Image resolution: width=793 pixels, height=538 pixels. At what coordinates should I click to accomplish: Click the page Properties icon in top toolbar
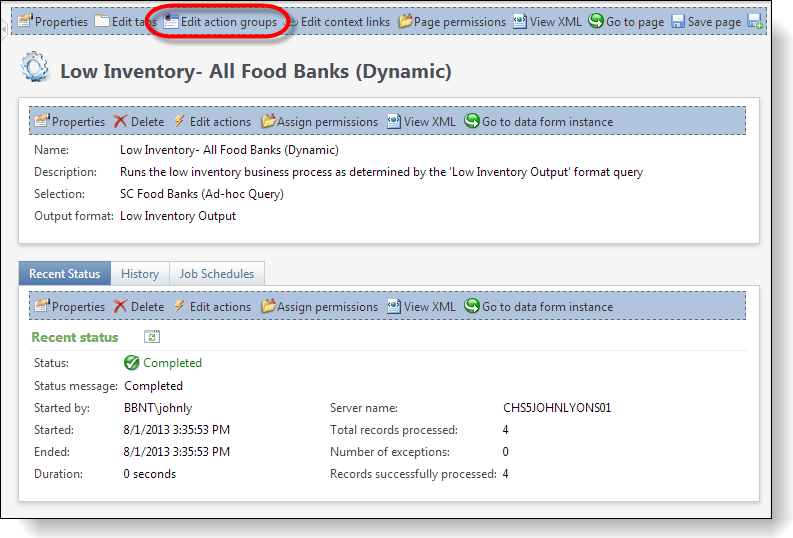26,22
